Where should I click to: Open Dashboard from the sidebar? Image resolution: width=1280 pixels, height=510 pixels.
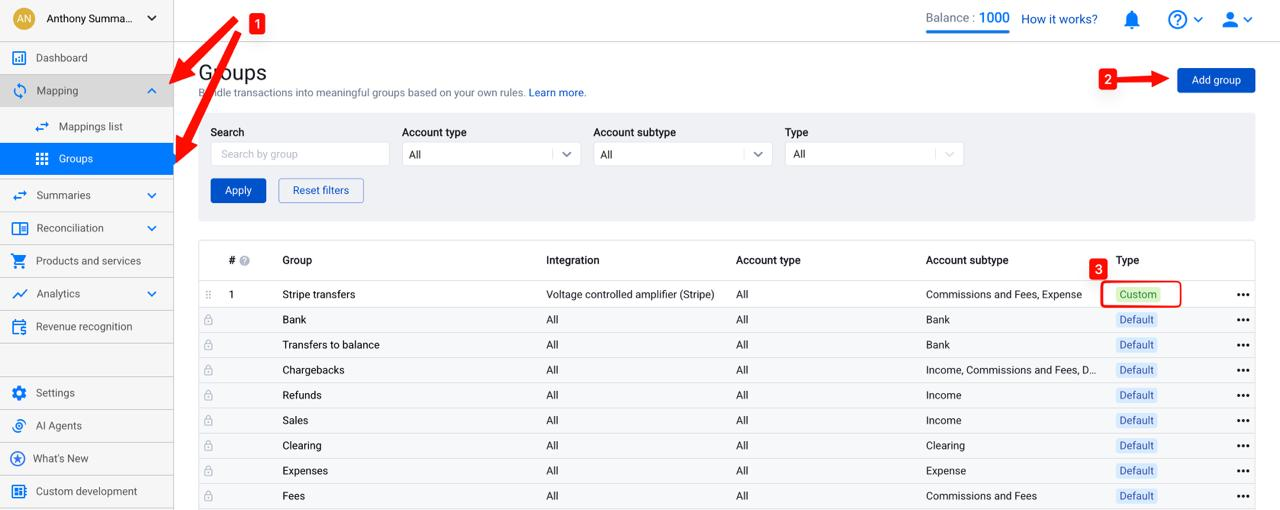coord(86,58)
